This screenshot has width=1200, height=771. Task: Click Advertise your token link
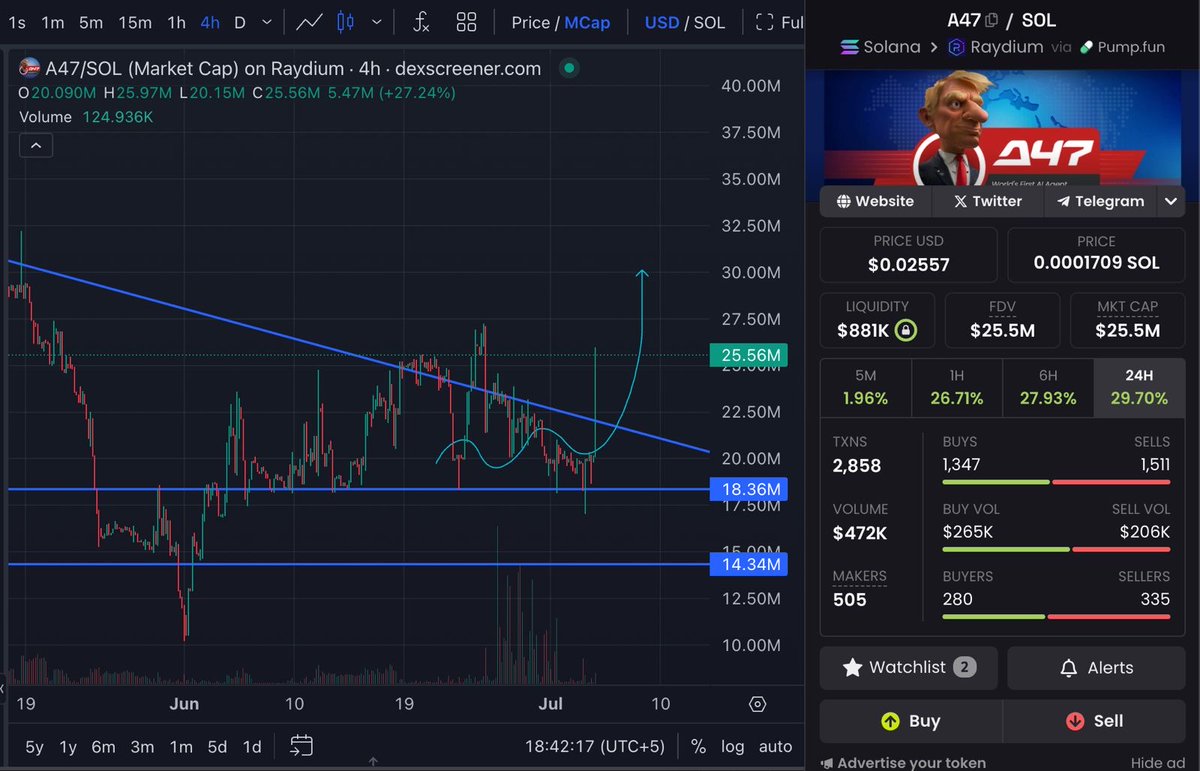tap(903, 763)
